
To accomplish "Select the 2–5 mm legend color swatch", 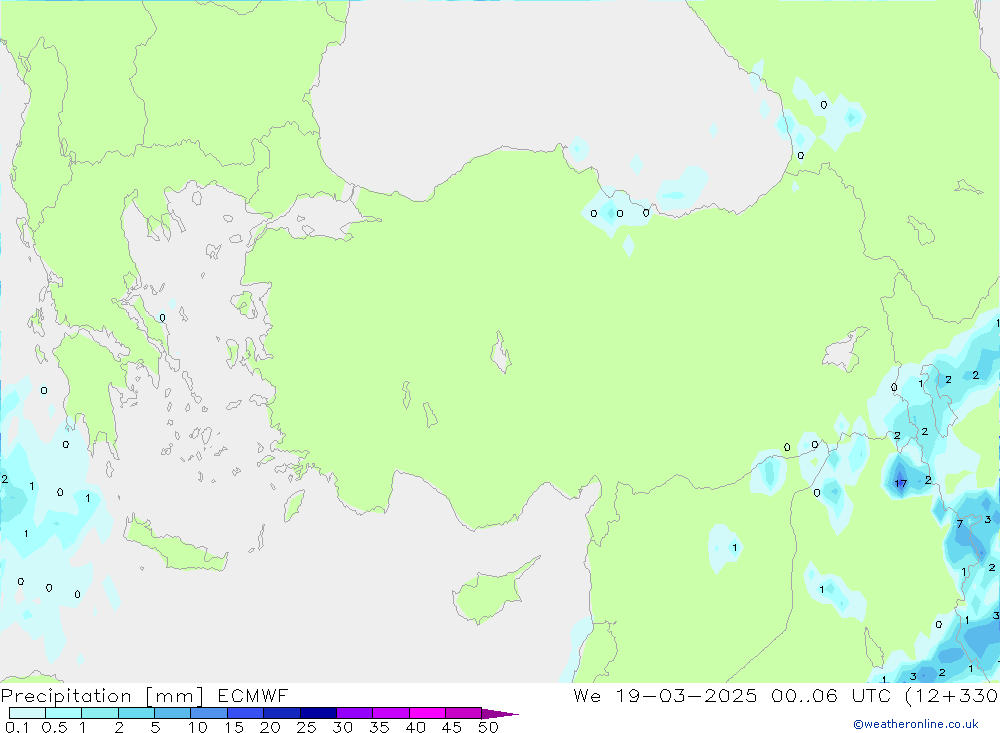I will [136, 713].
